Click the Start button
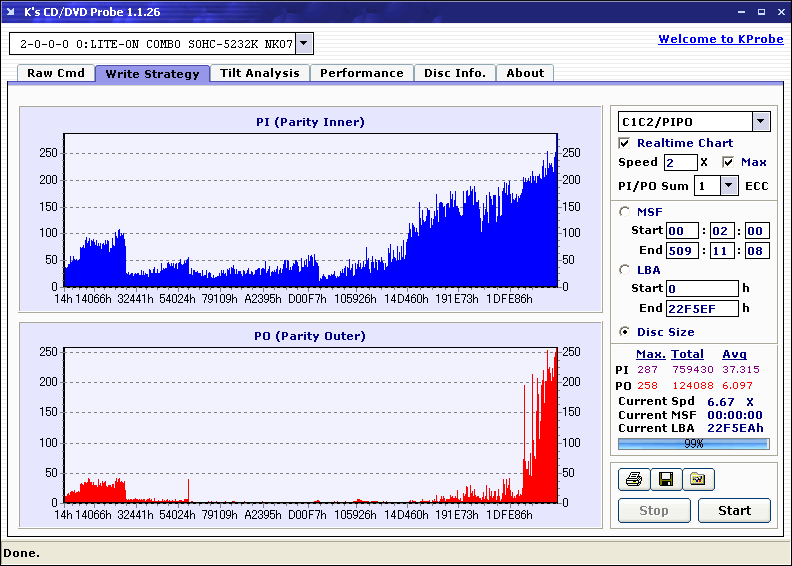The width and height of the screenshot is (792, 566). (x=734, y=510)
